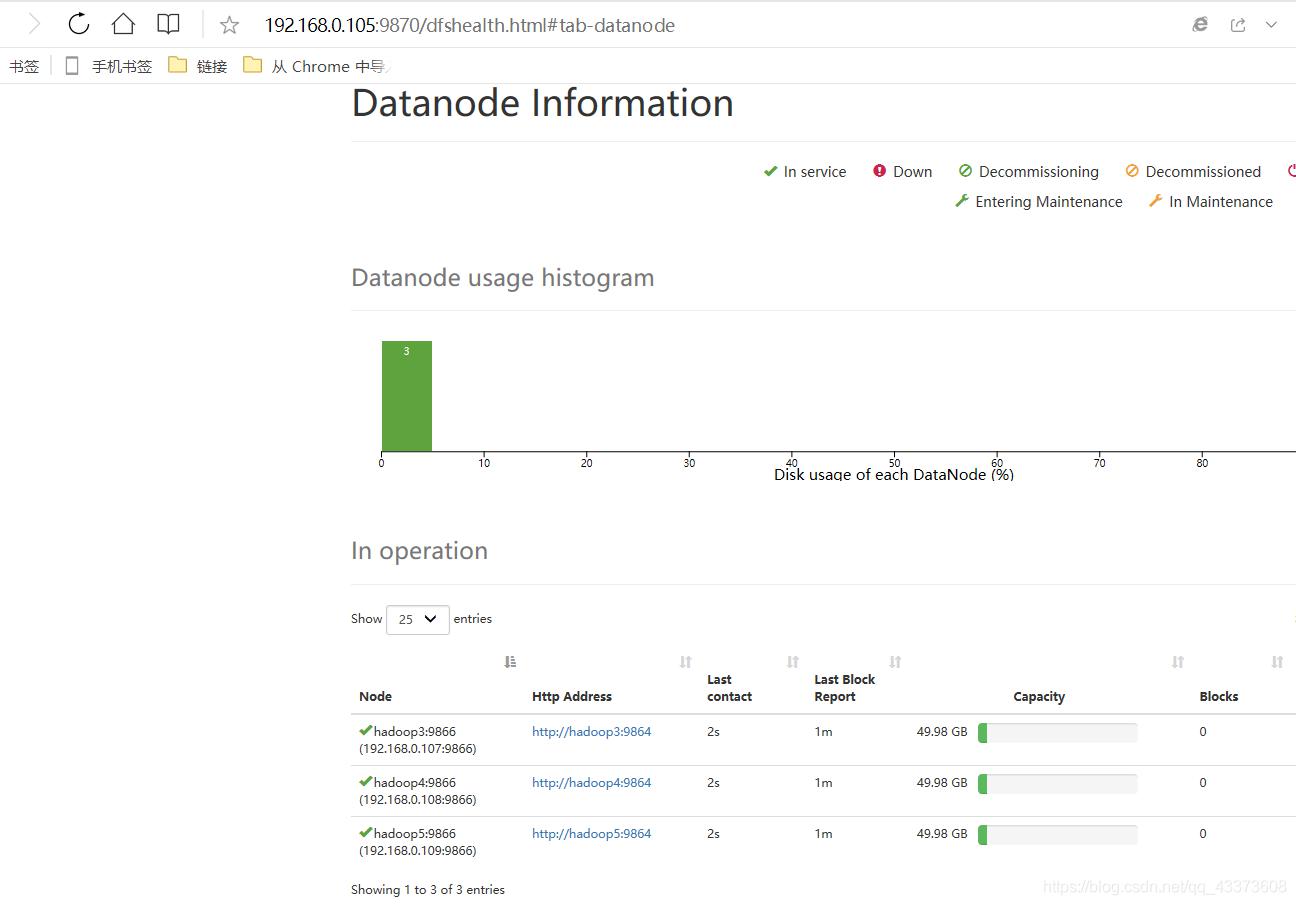Image resolution: width=1296 pixels, height=905 pixels.
Task: Sort table by Blocks column icon
Action: [1276, 662]
